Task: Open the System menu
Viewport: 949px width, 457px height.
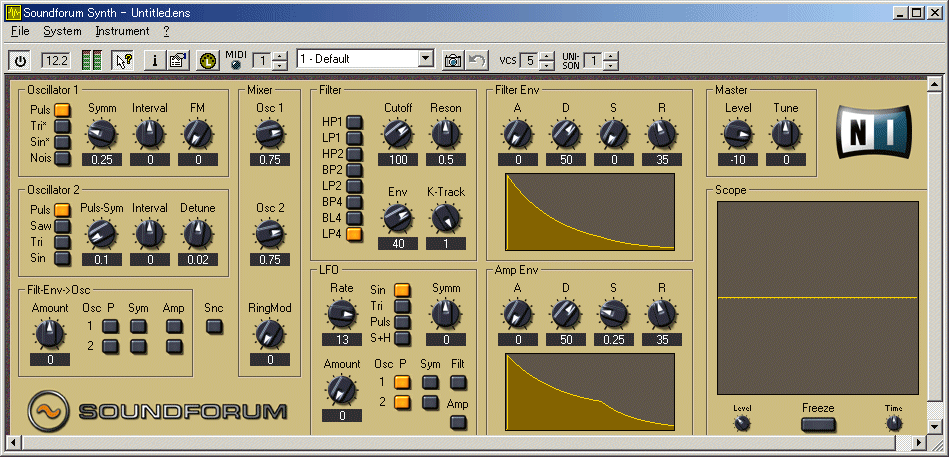Action: [x=62, y=31]
